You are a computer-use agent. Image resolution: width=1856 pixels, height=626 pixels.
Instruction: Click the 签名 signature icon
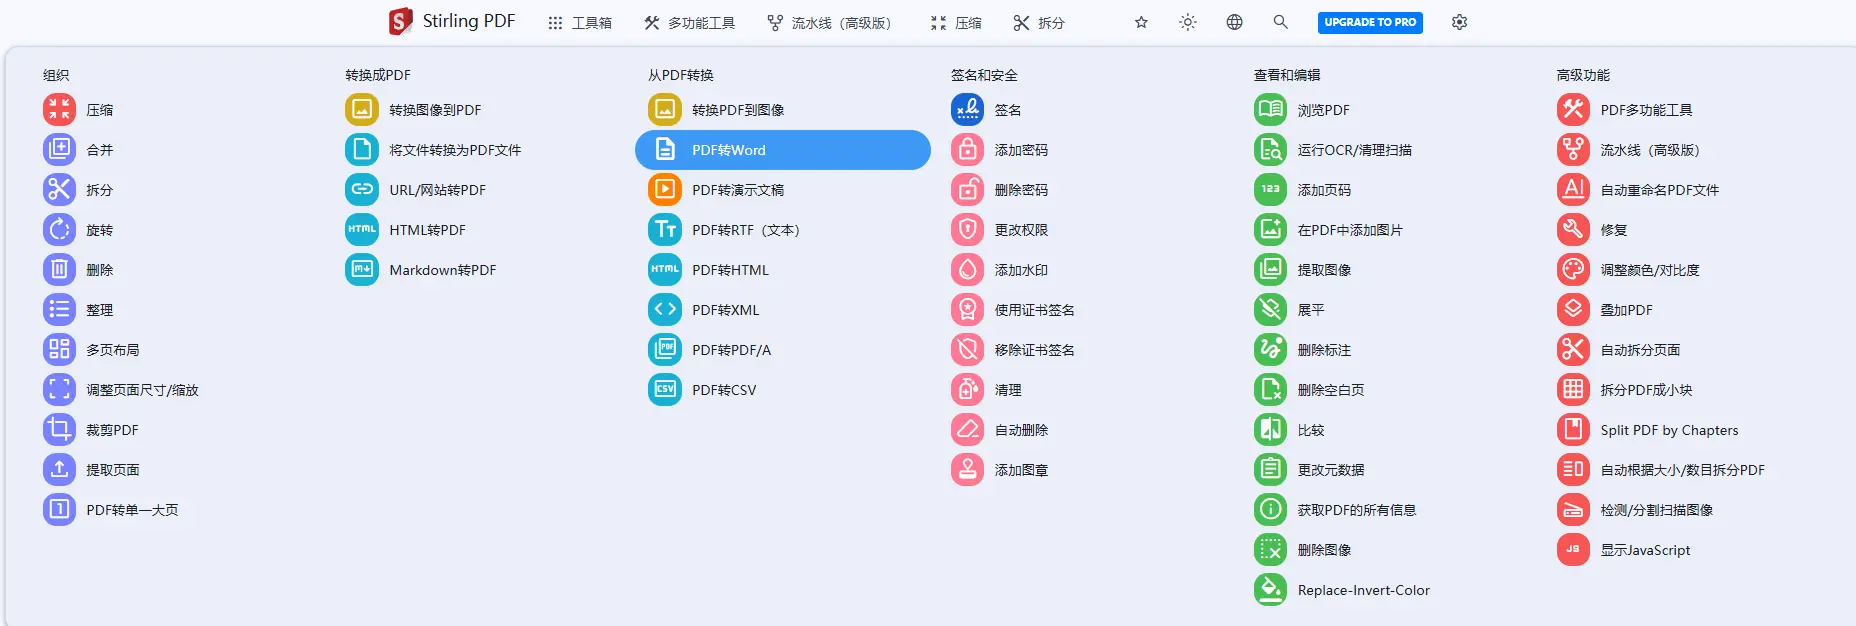(x=968, y=110)
